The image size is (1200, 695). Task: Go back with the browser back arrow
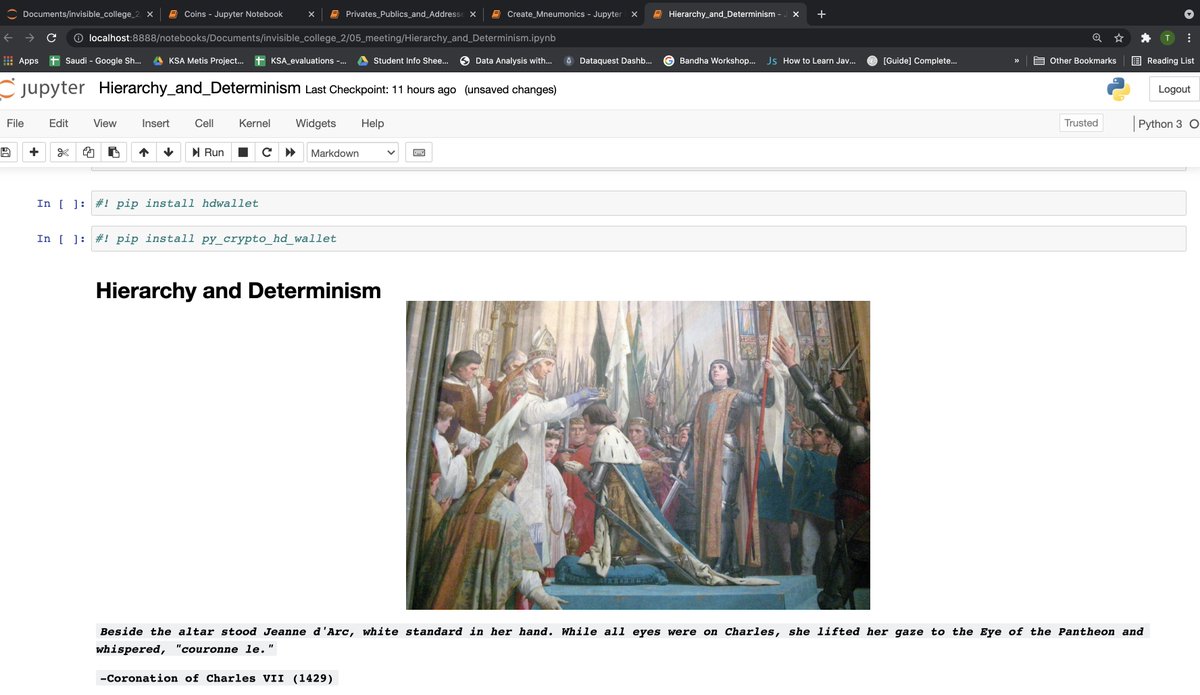point(10,37)
